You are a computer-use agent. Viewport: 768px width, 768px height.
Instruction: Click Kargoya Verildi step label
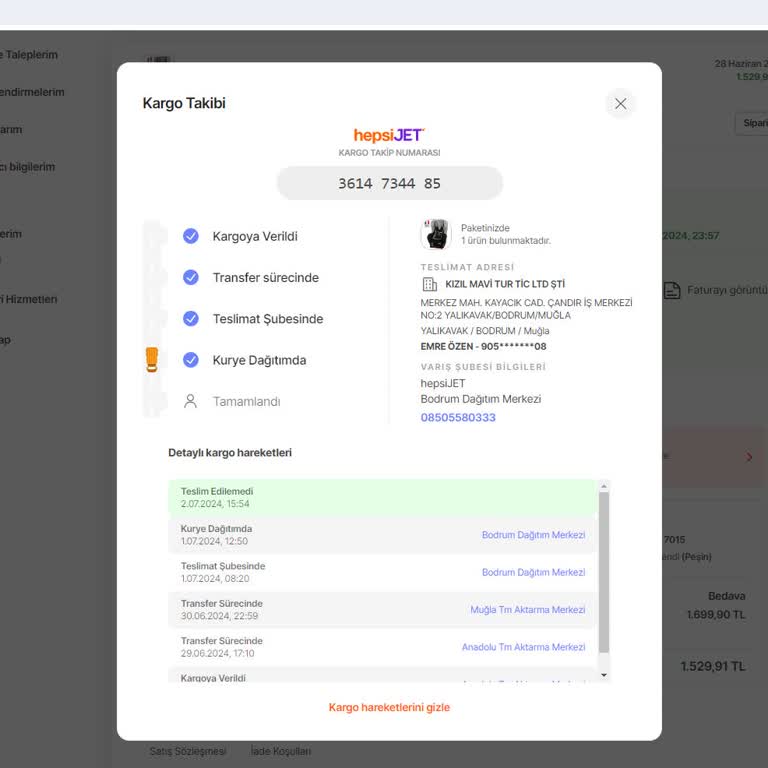point(255,236)
